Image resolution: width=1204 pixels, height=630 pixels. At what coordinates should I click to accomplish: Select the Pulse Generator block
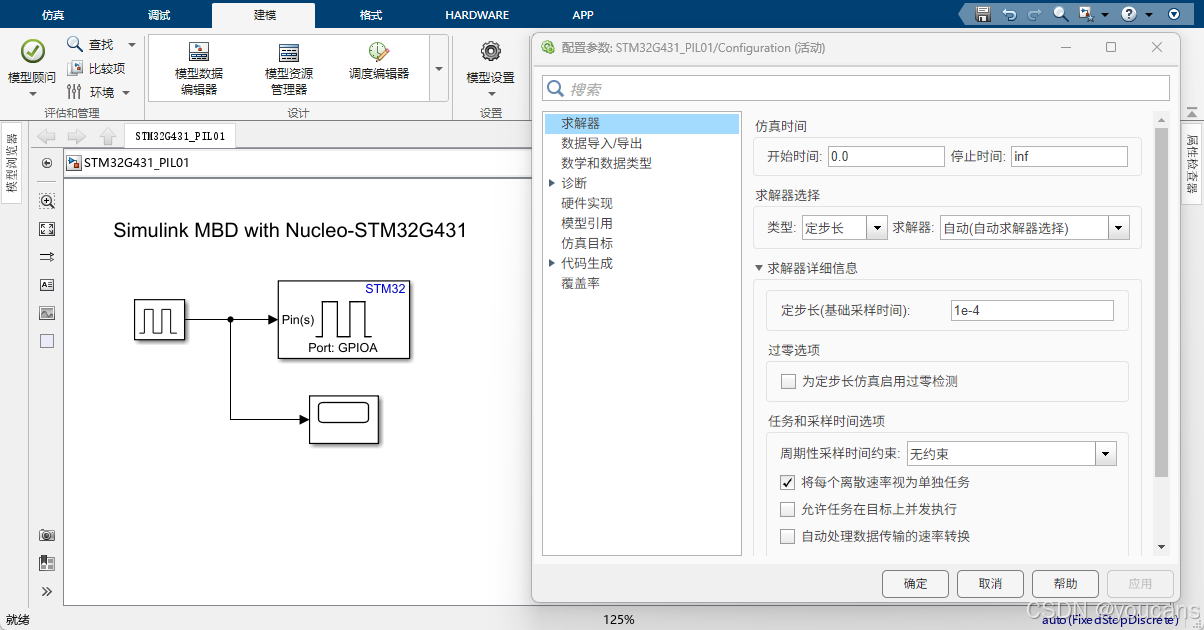160,320
